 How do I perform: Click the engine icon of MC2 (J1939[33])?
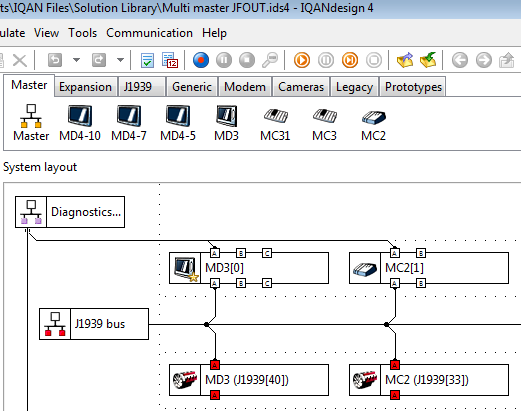coord(365,380)
